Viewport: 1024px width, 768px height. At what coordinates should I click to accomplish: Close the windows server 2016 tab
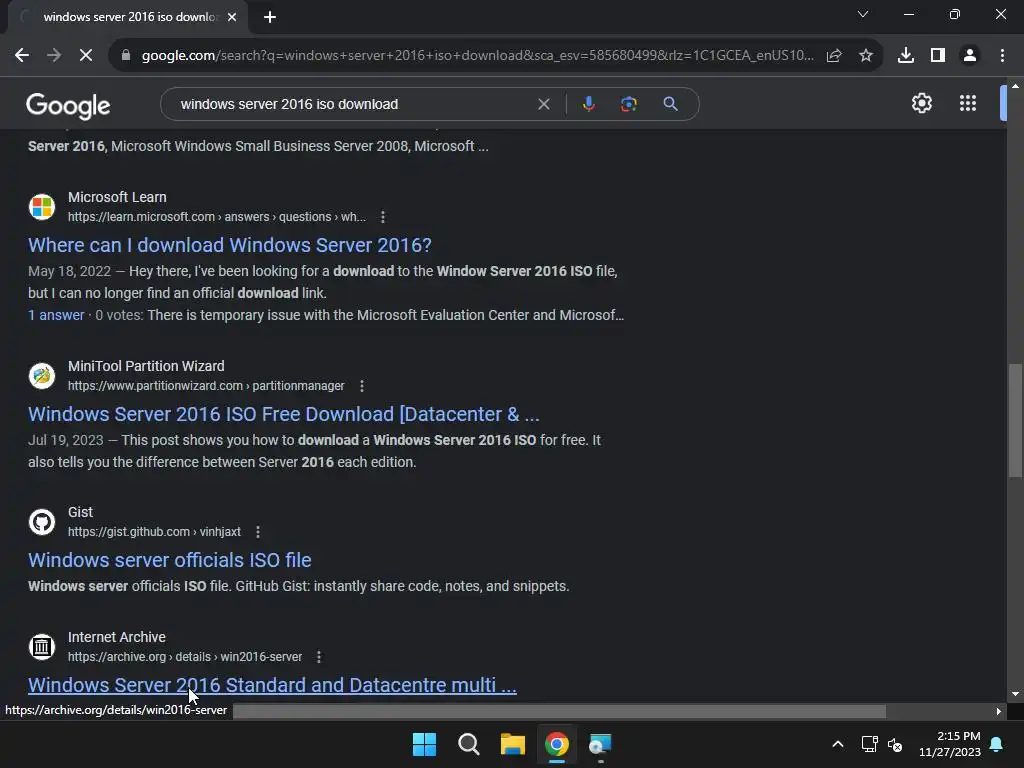[x=232, y=17]
